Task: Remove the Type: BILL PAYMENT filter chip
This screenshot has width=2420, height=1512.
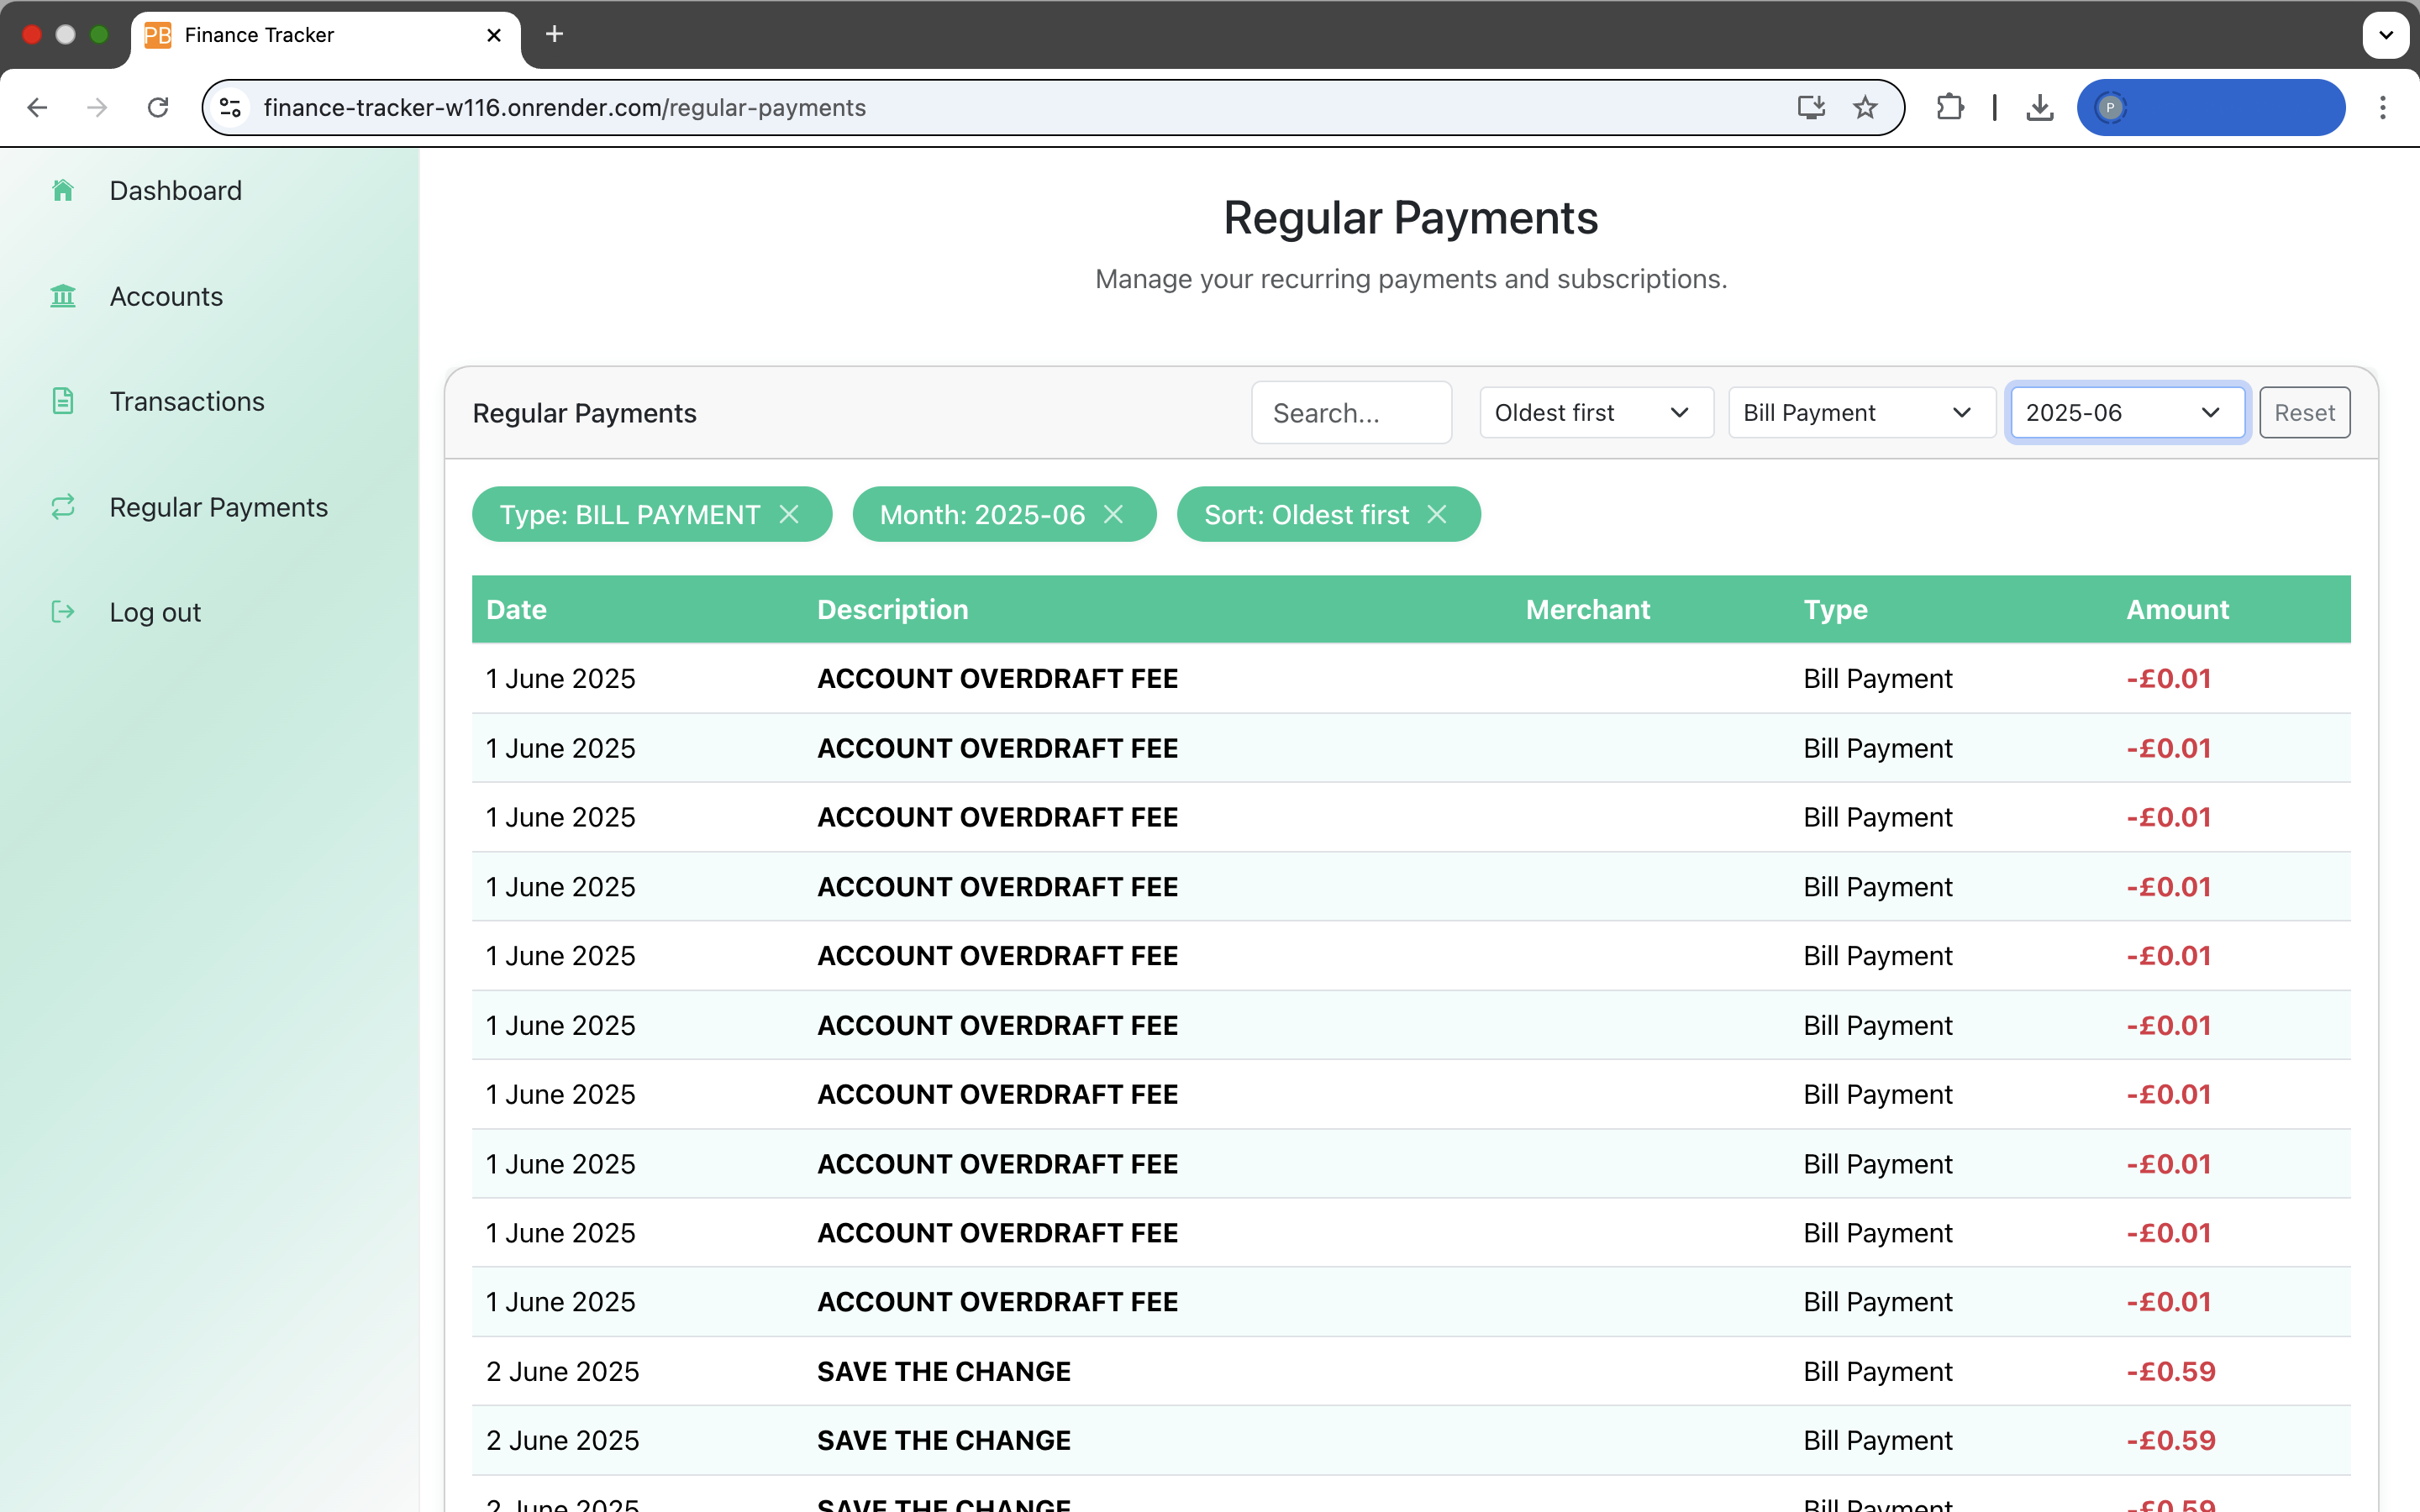Action: 790,514
